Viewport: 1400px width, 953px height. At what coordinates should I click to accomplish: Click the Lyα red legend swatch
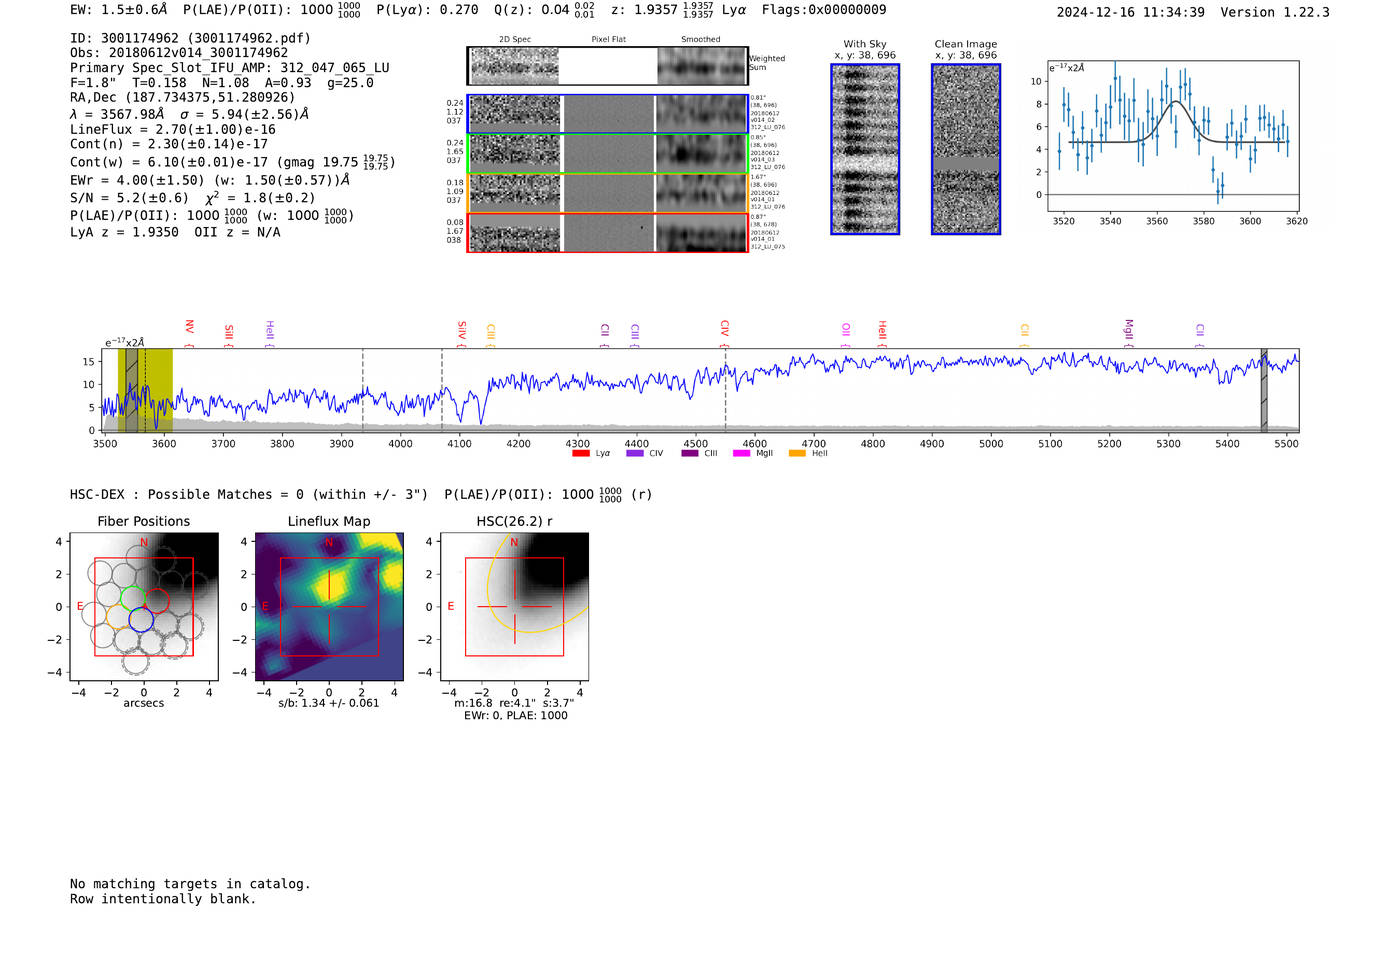pos(580,453)
